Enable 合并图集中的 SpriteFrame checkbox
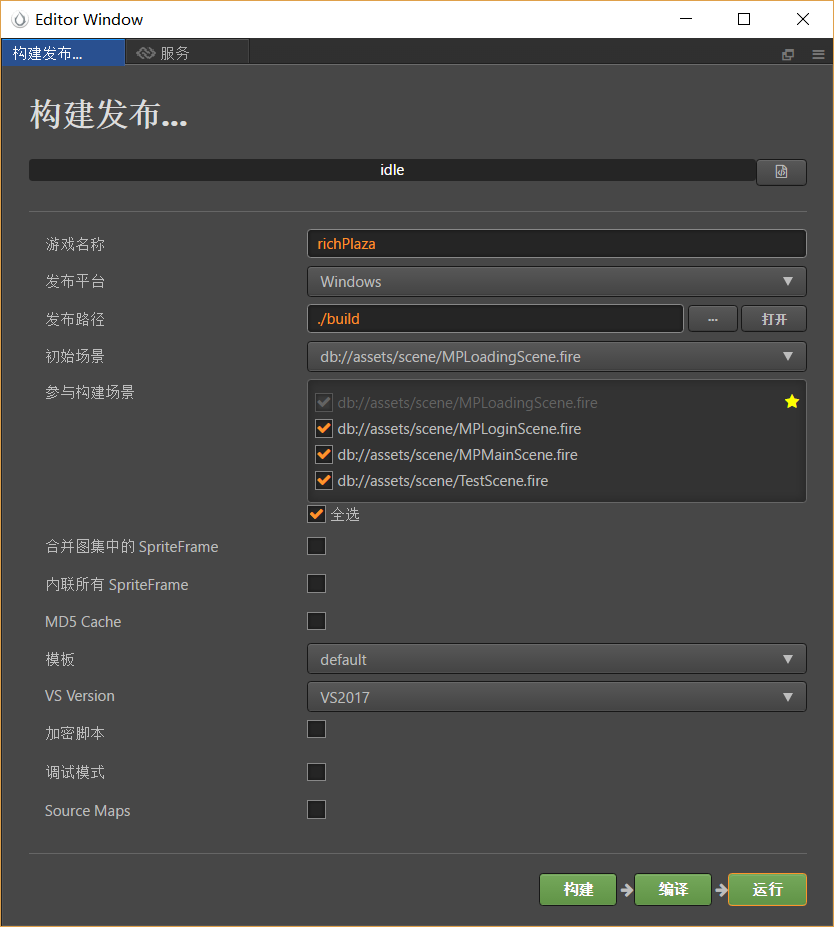 tap(316, 546)
